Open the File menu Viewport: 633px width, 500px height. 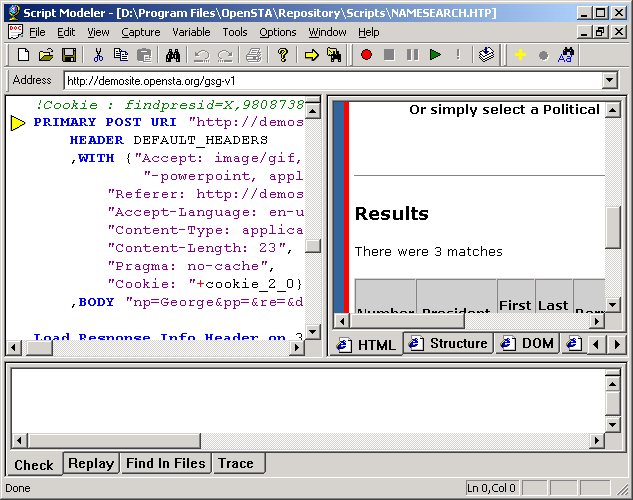coord(37,32)
